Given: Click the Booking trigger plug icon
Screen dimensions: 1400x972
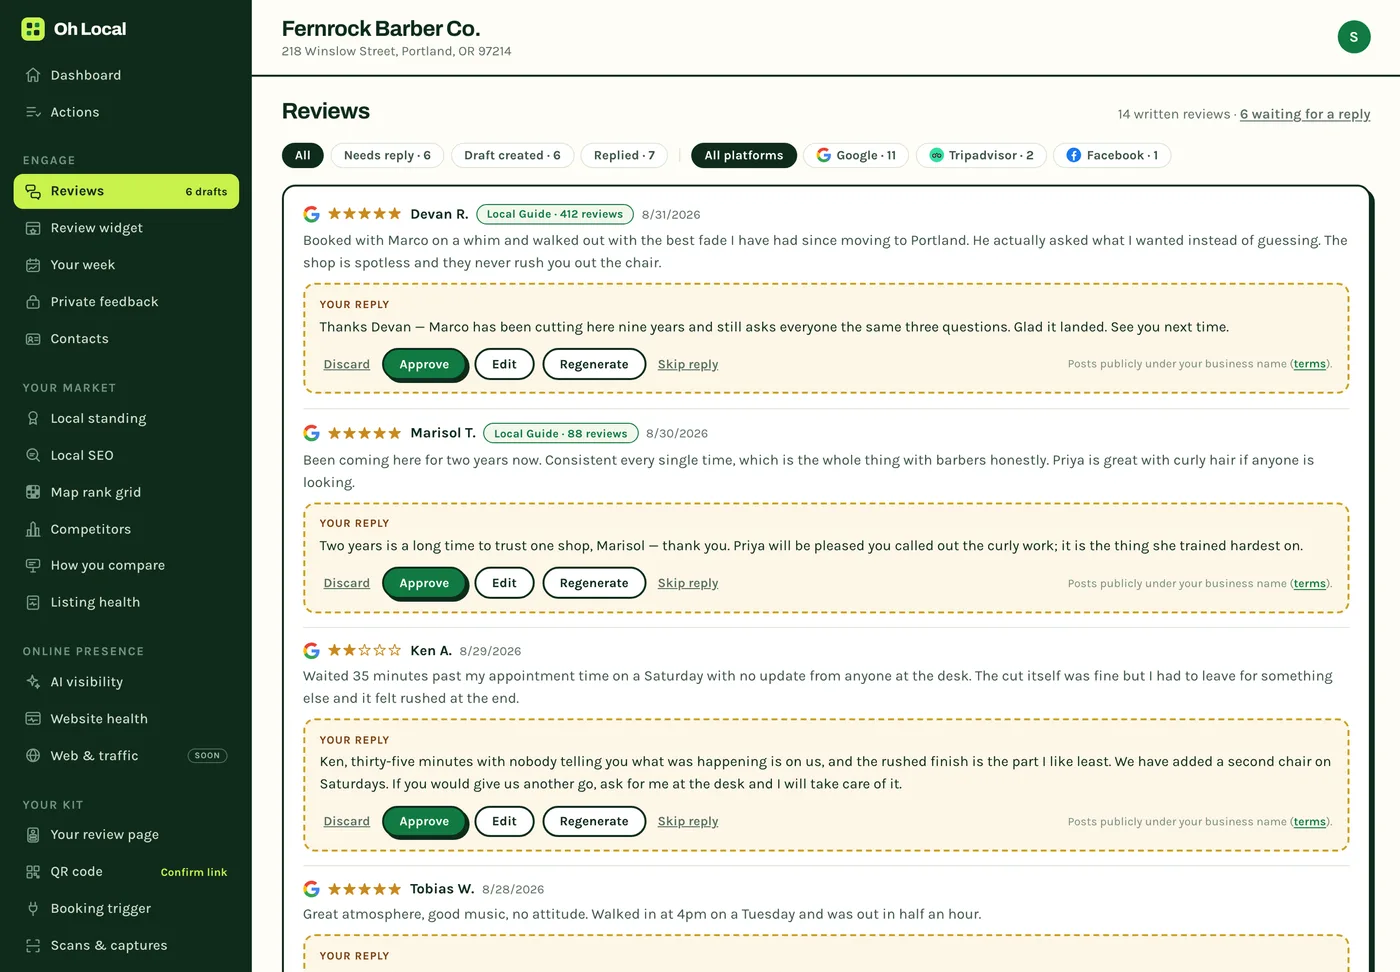Looking at the screenshot, I should 33,909.
